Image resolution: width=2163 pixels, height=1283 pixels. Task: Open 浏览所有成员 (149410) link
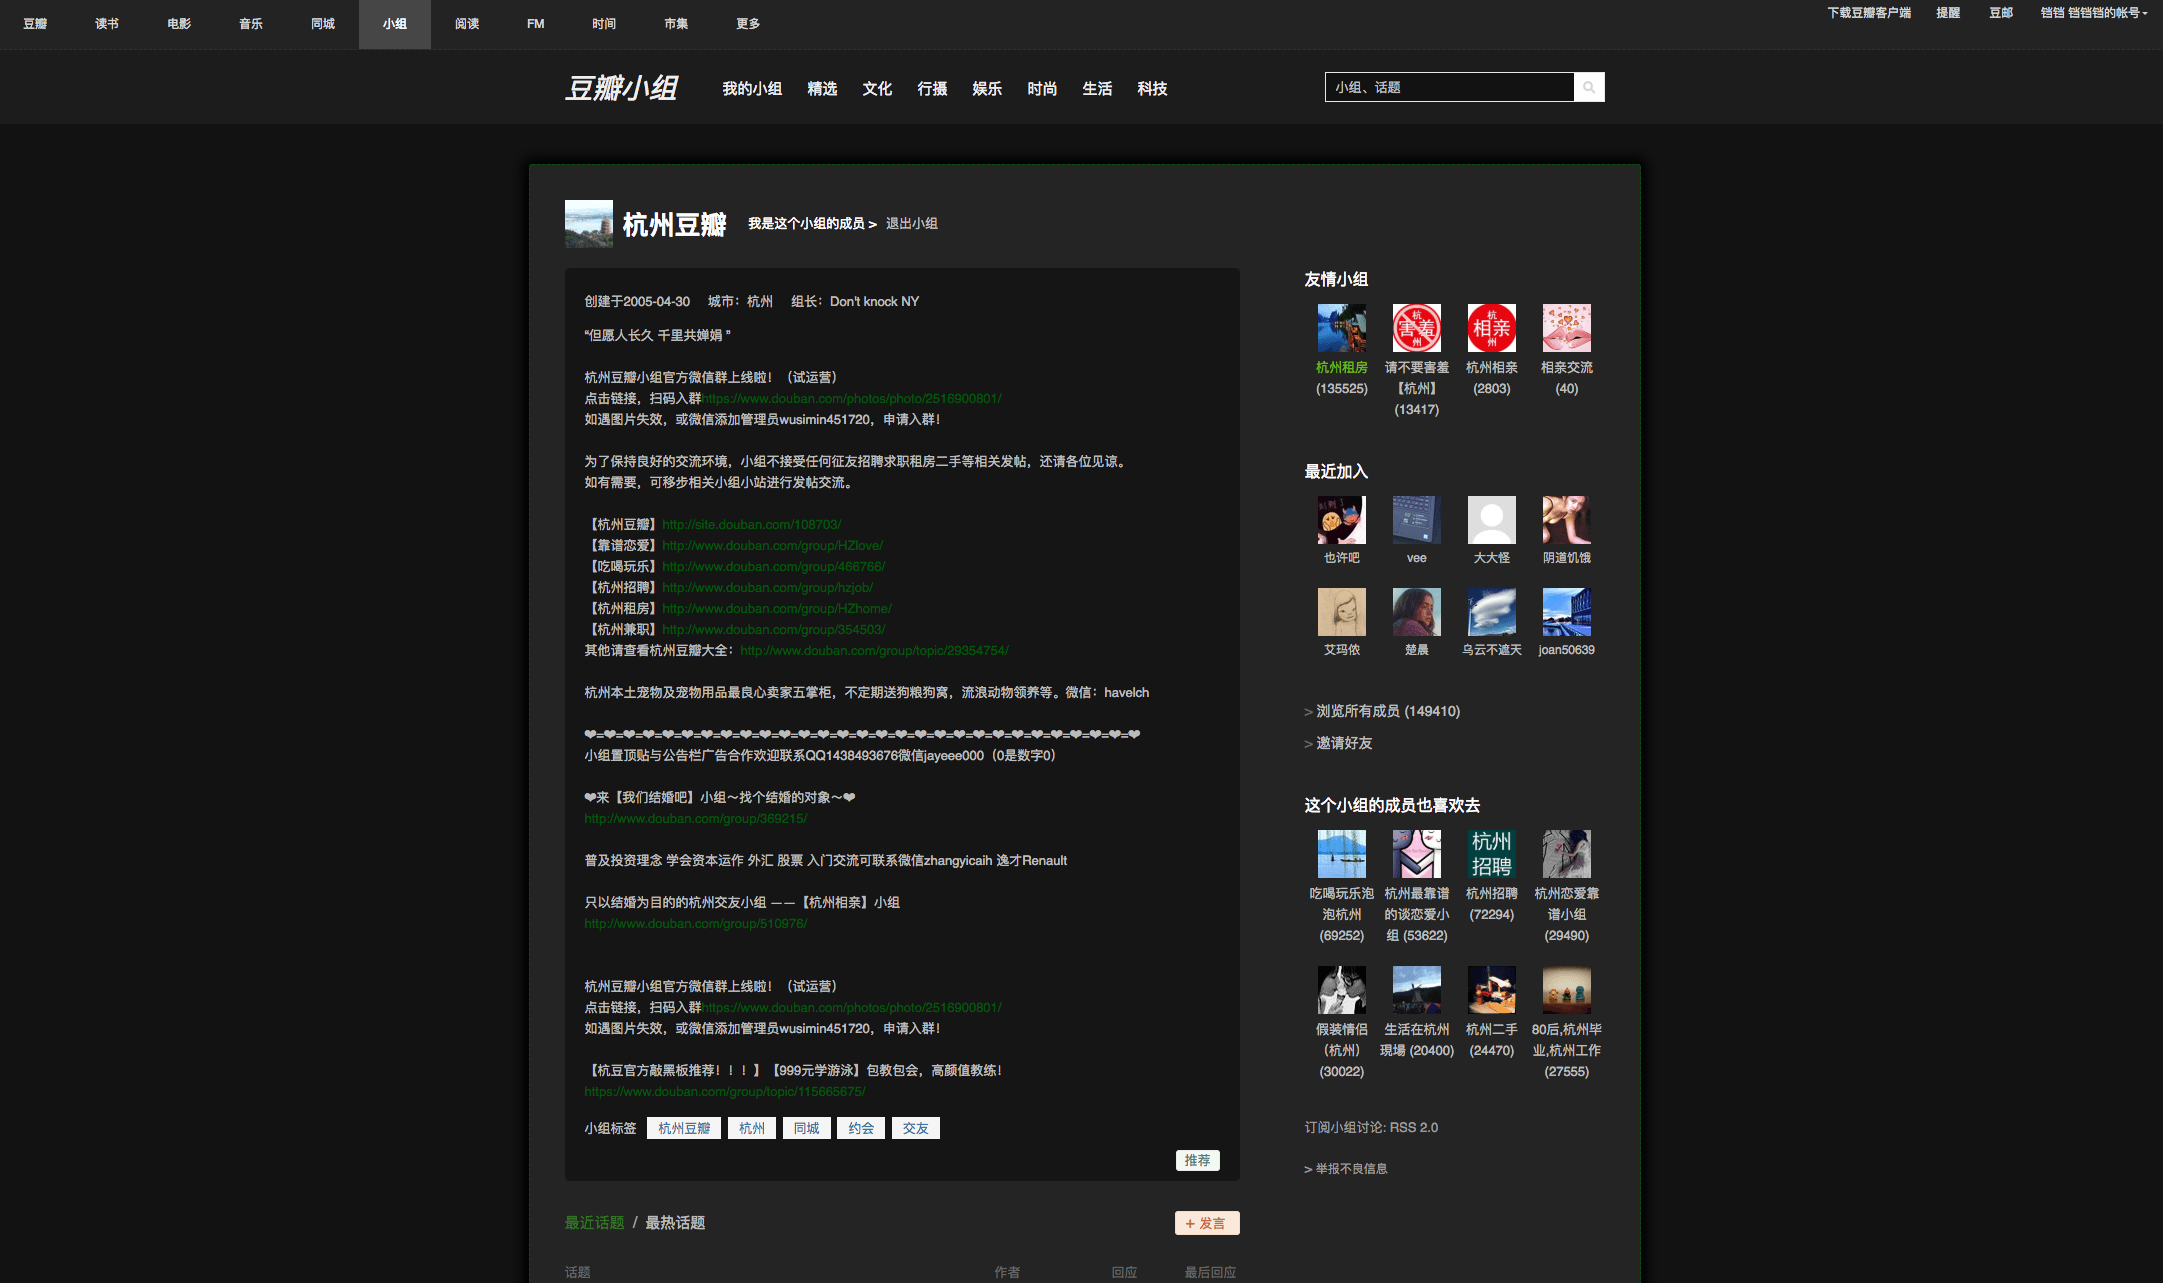click(1388, 711)
